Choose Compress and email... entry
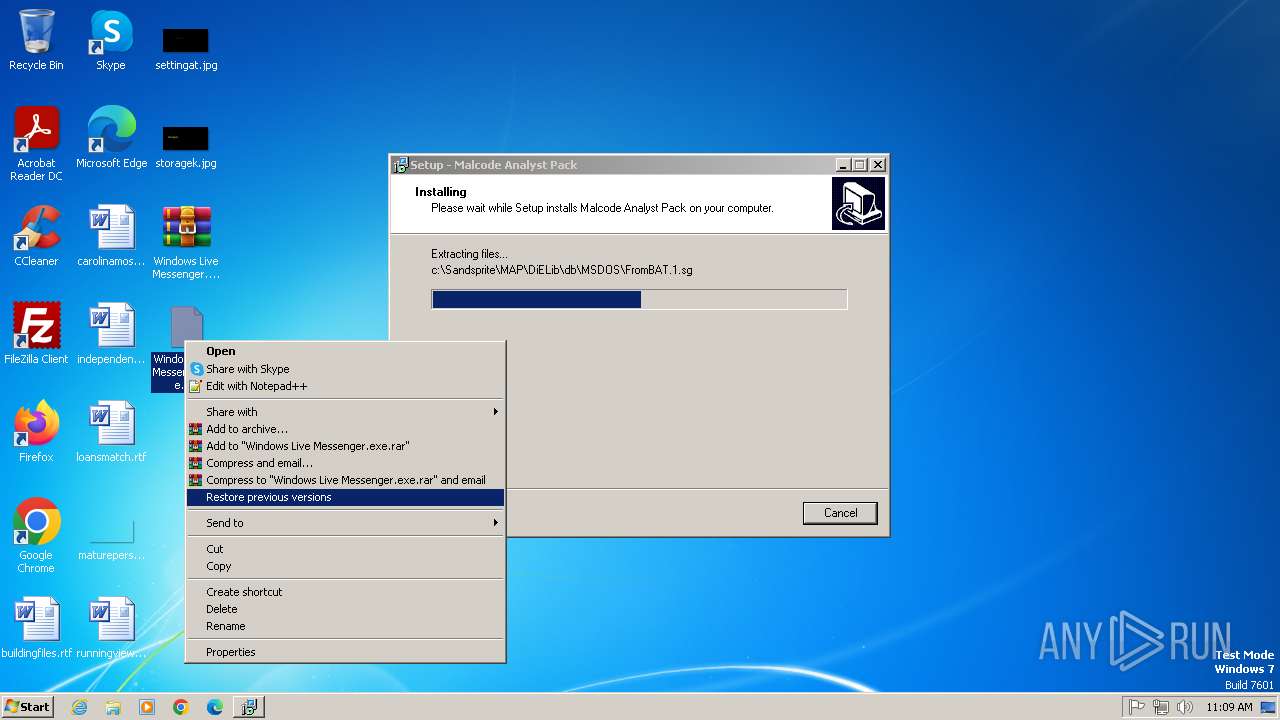This screenshot has width=1280, height=720. click(345, 463)
